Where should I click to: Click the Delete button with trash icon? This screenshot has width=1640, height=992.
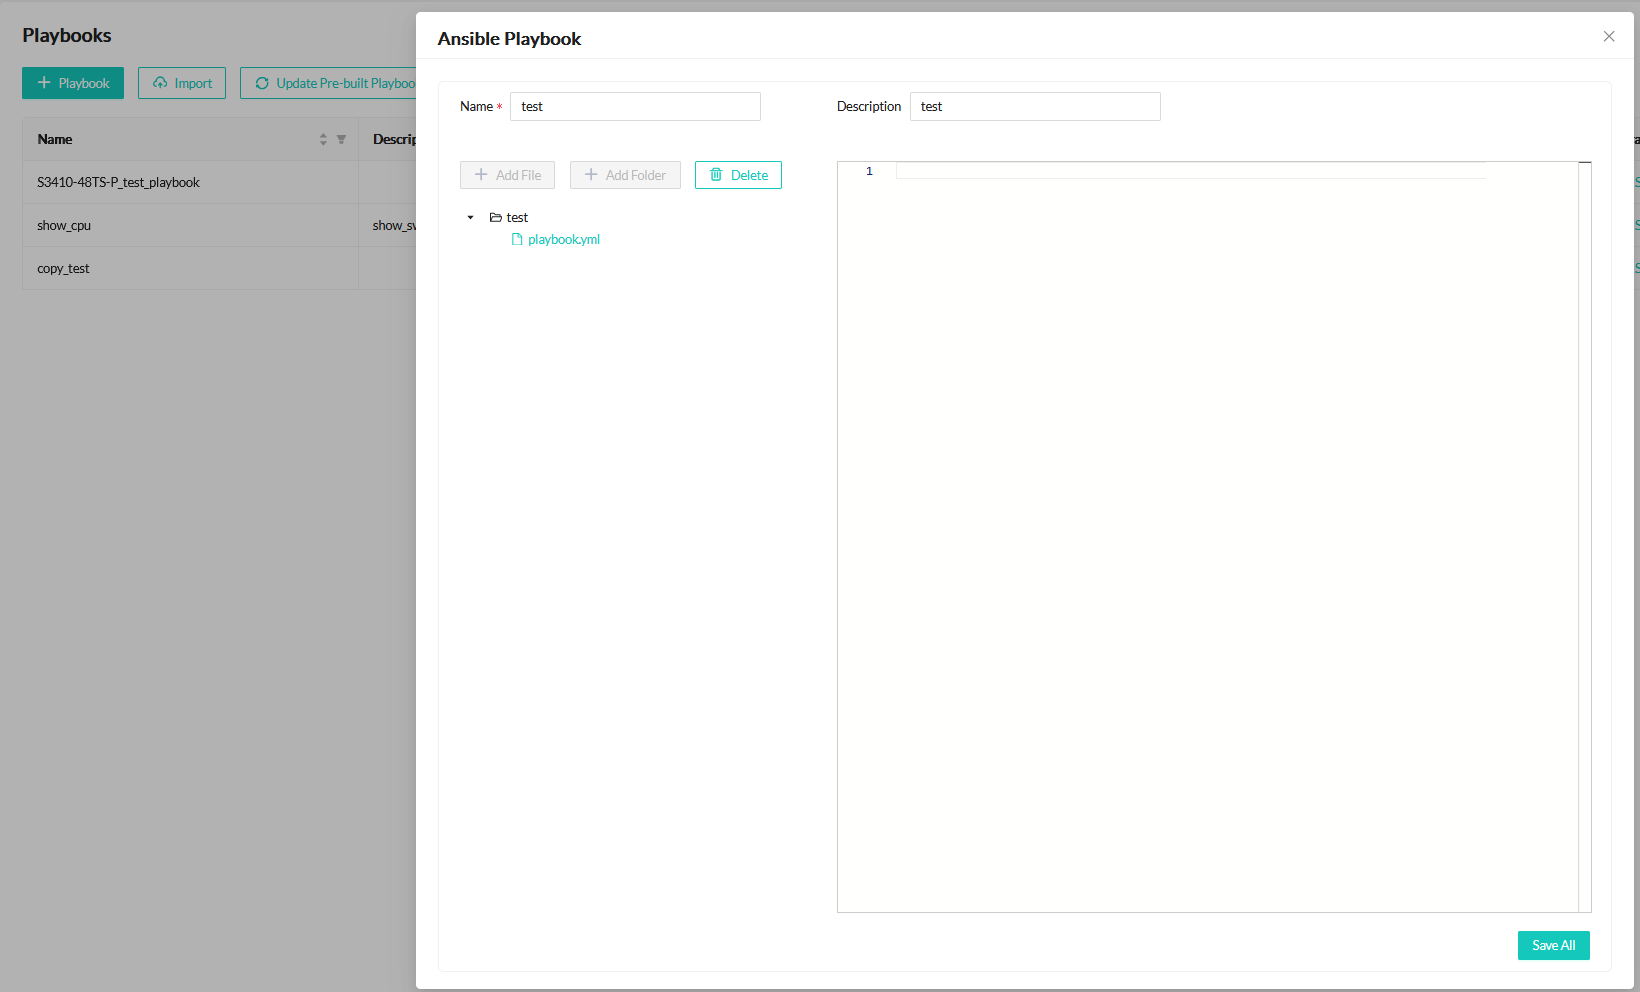coord(738,175)
